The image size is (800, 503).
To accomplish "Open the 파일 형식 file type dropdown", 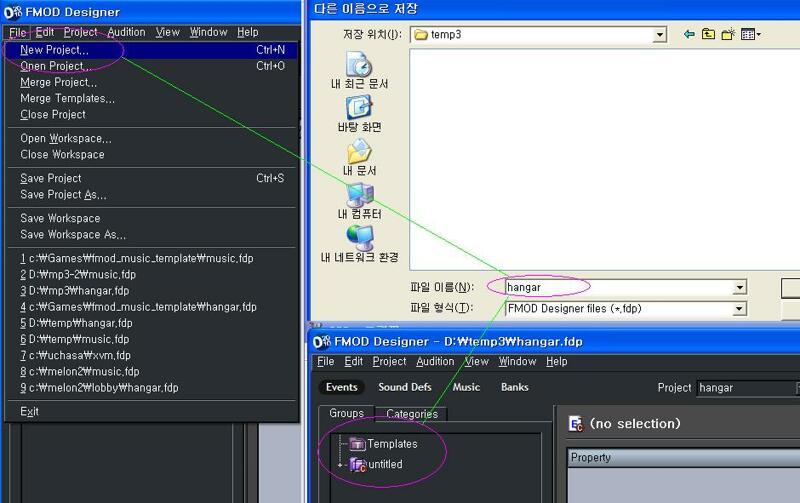I will click(x=740, y=309).
